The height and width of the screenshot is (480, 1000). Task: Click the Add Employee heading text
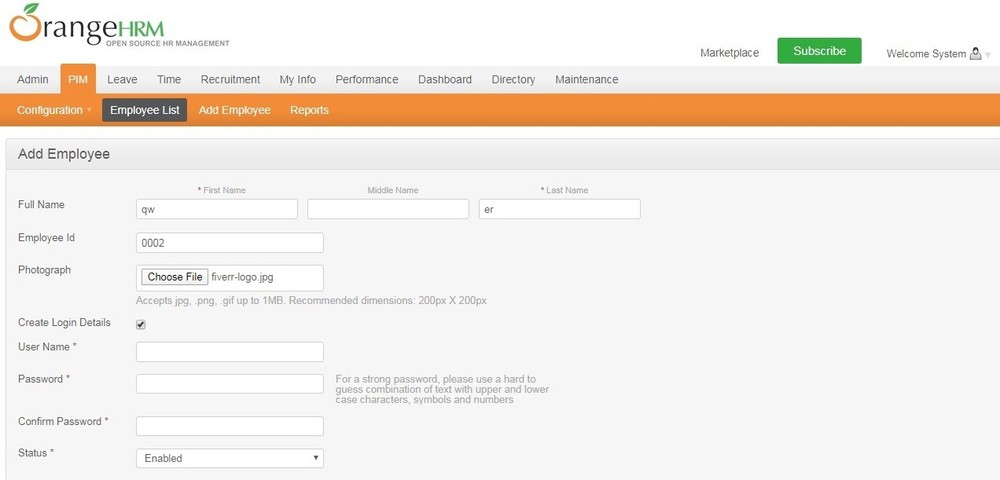64,154
